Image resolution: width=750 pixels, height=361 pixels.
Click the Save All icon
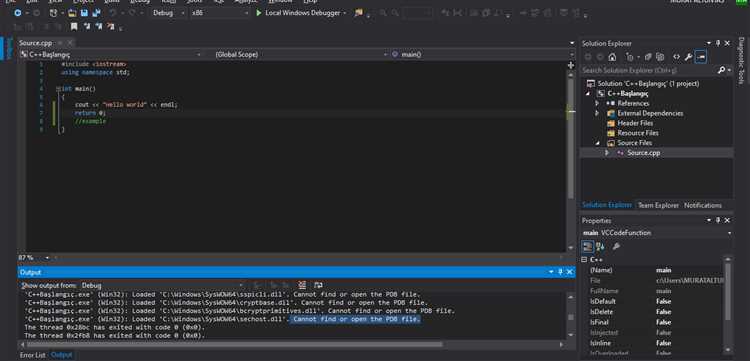pyautogui.click(x=97, y=13)
